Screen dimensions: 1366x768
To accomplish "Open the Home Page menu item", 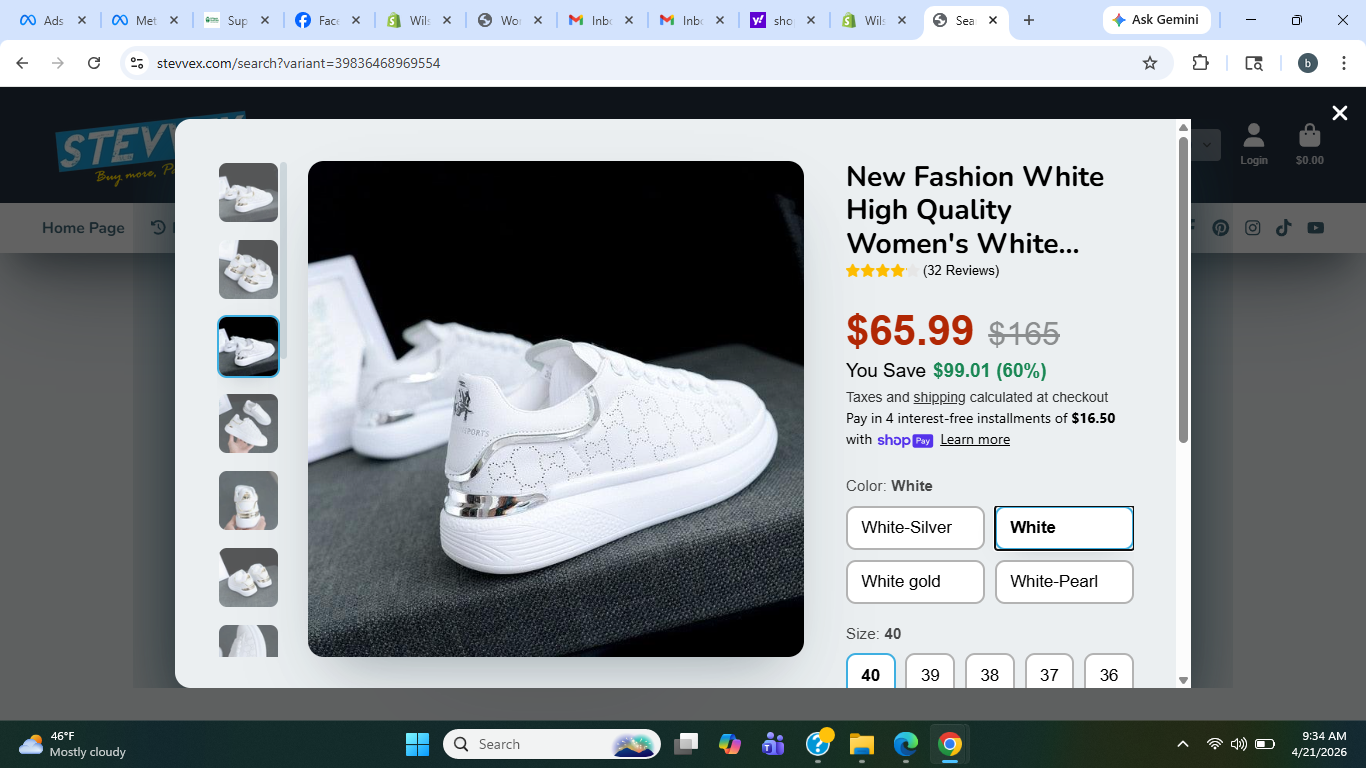I will [83, 228].
